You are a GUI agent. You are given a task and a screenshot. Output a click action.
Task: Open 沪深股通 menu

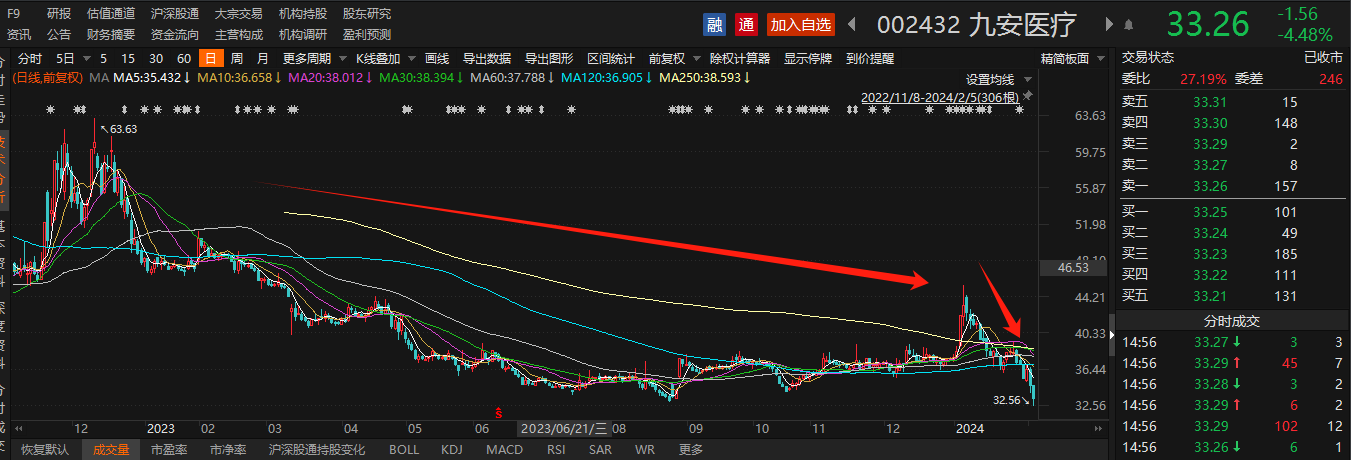pos(175,14)
